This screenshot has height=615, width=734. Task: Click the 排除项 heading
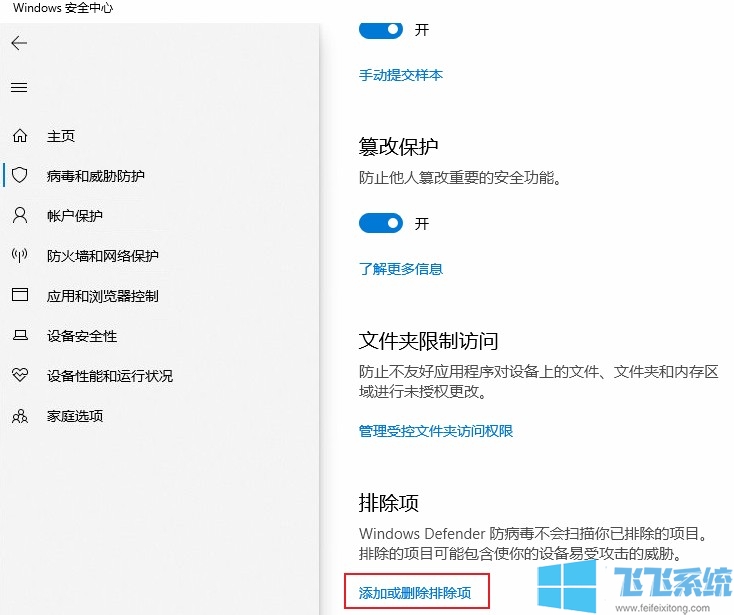[389, 503]
